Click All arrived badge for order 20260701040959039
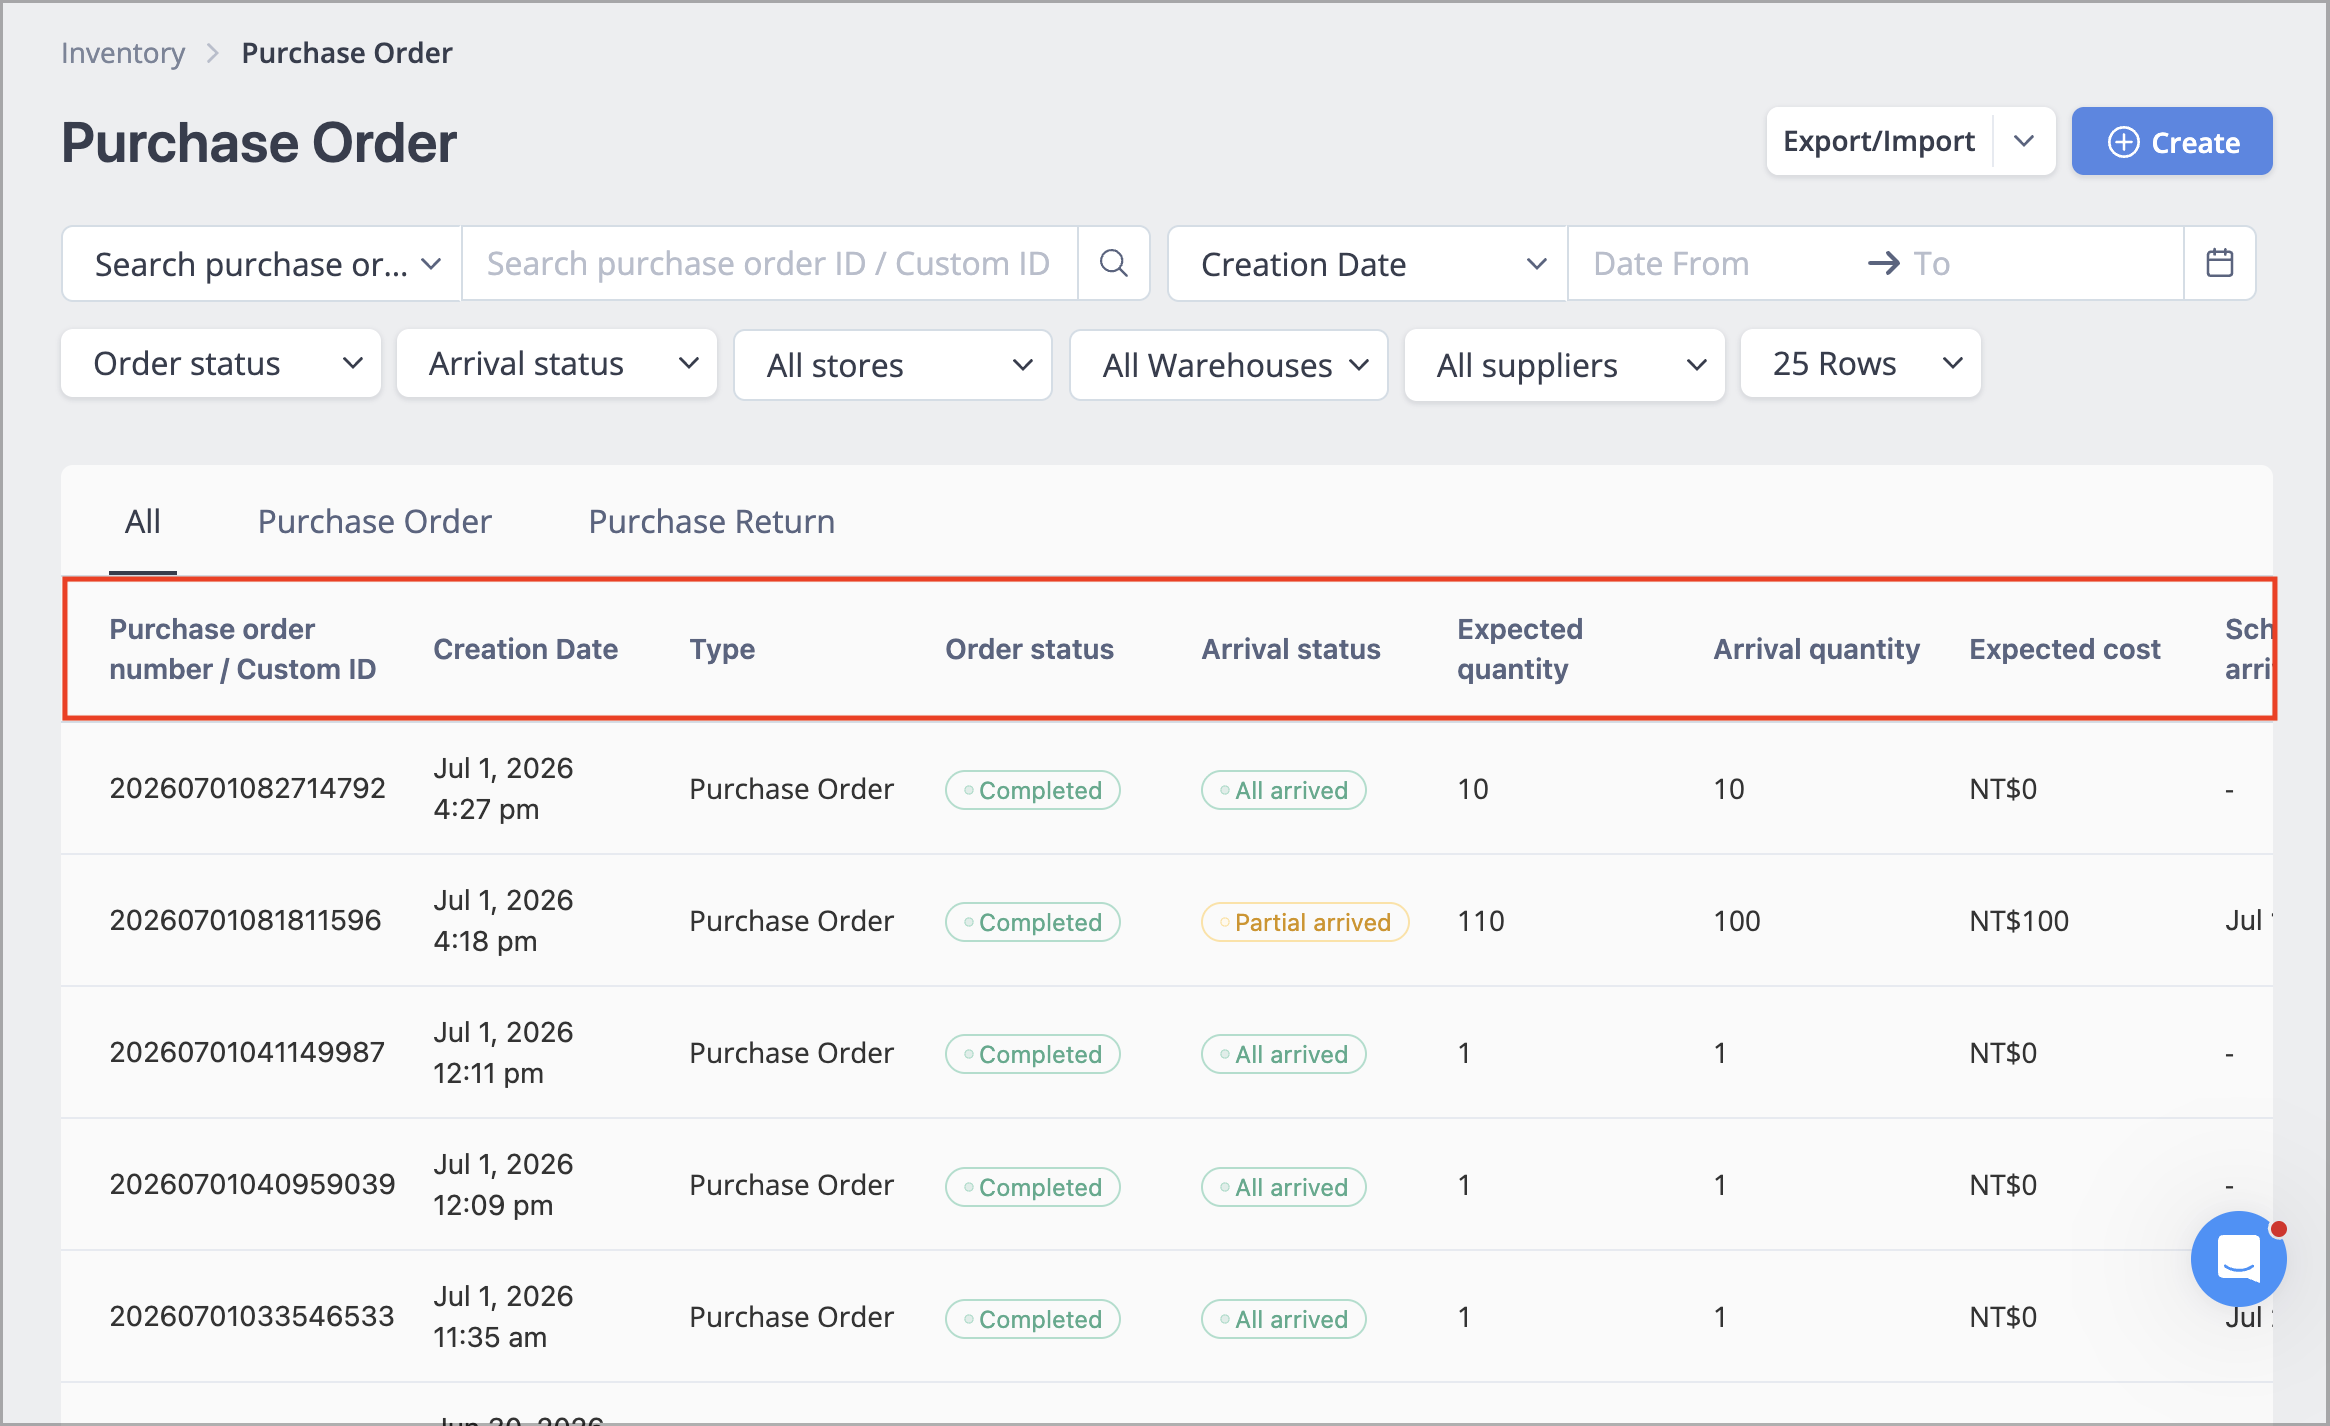This screenshot has height=1426, width=2330. click(1284, 1187)
